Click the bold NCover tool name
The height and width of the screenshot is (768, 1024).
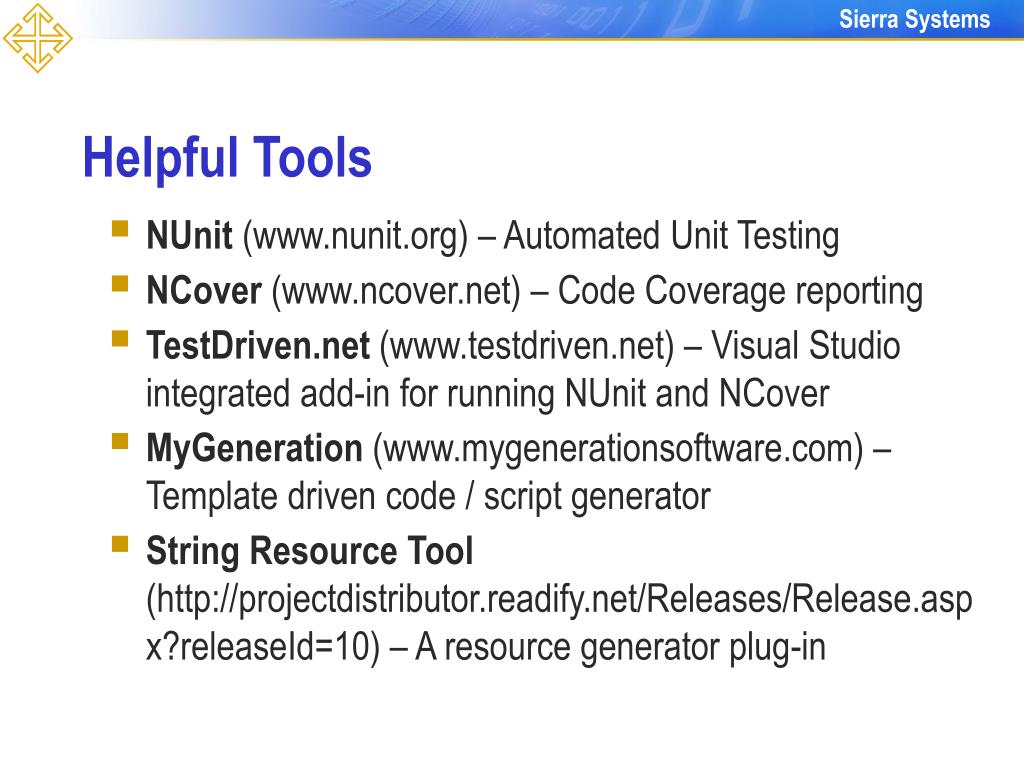pos(204,290)
